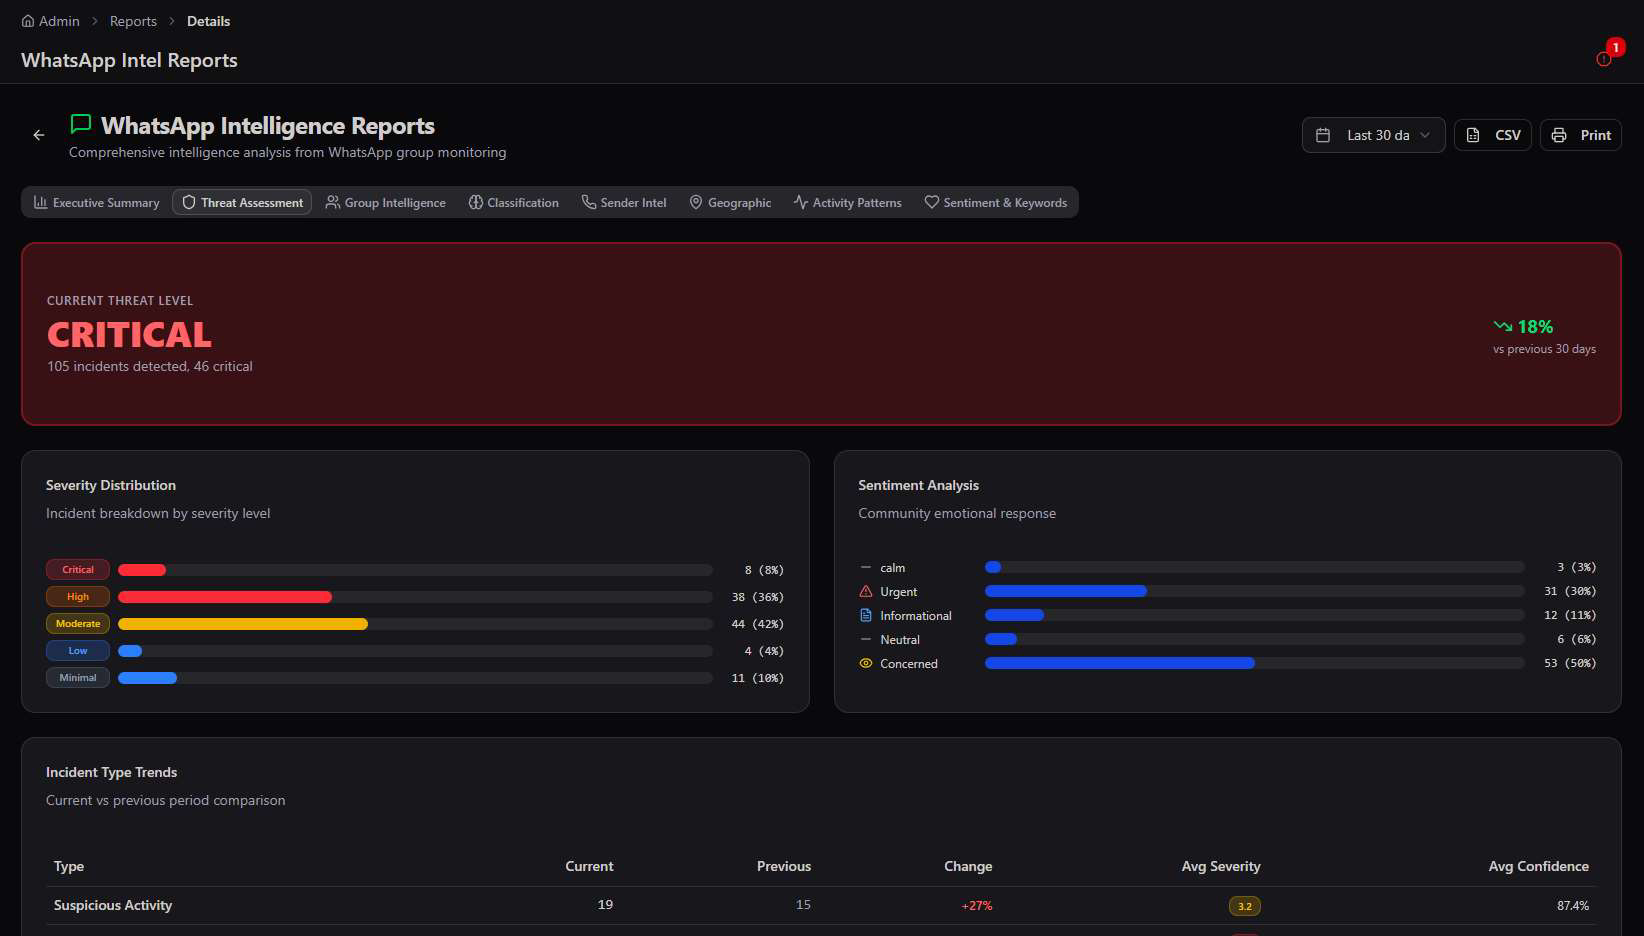Click the heart icon of Sentiment & Keywords

click(x=932, y=202)
